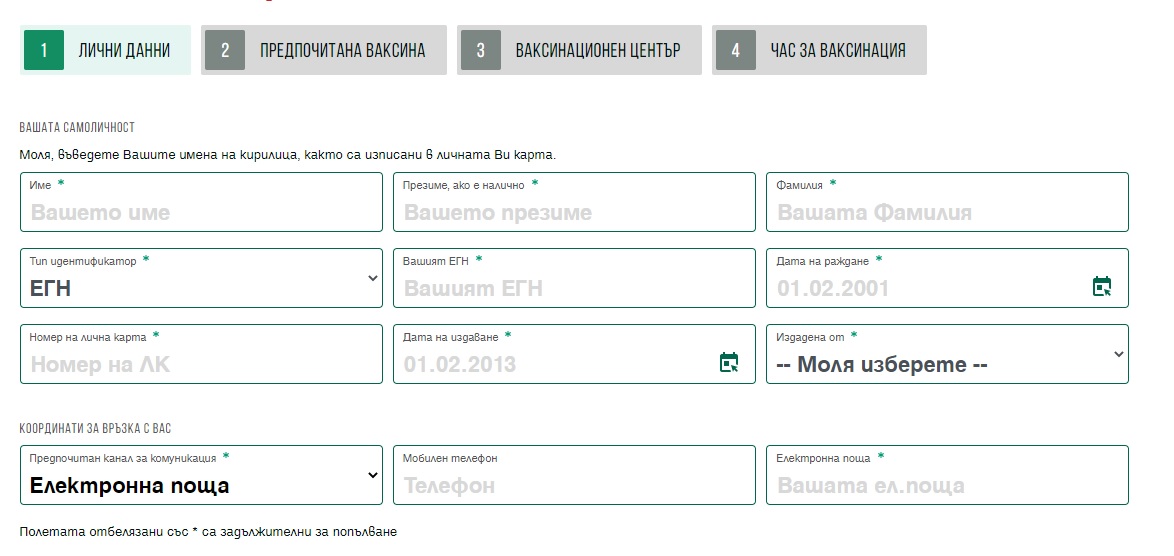Focus the Електронна поща input field
1174x556 pixels.
947,475
